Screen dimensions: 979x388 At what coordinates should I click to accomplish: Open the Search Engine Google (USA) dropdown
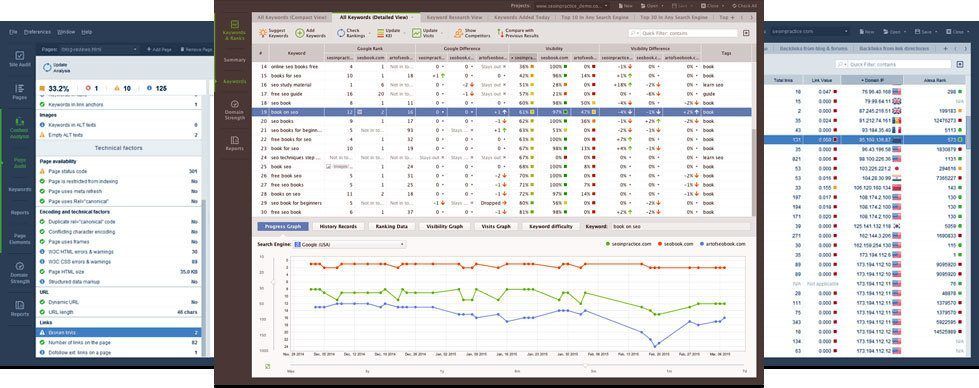350,244
